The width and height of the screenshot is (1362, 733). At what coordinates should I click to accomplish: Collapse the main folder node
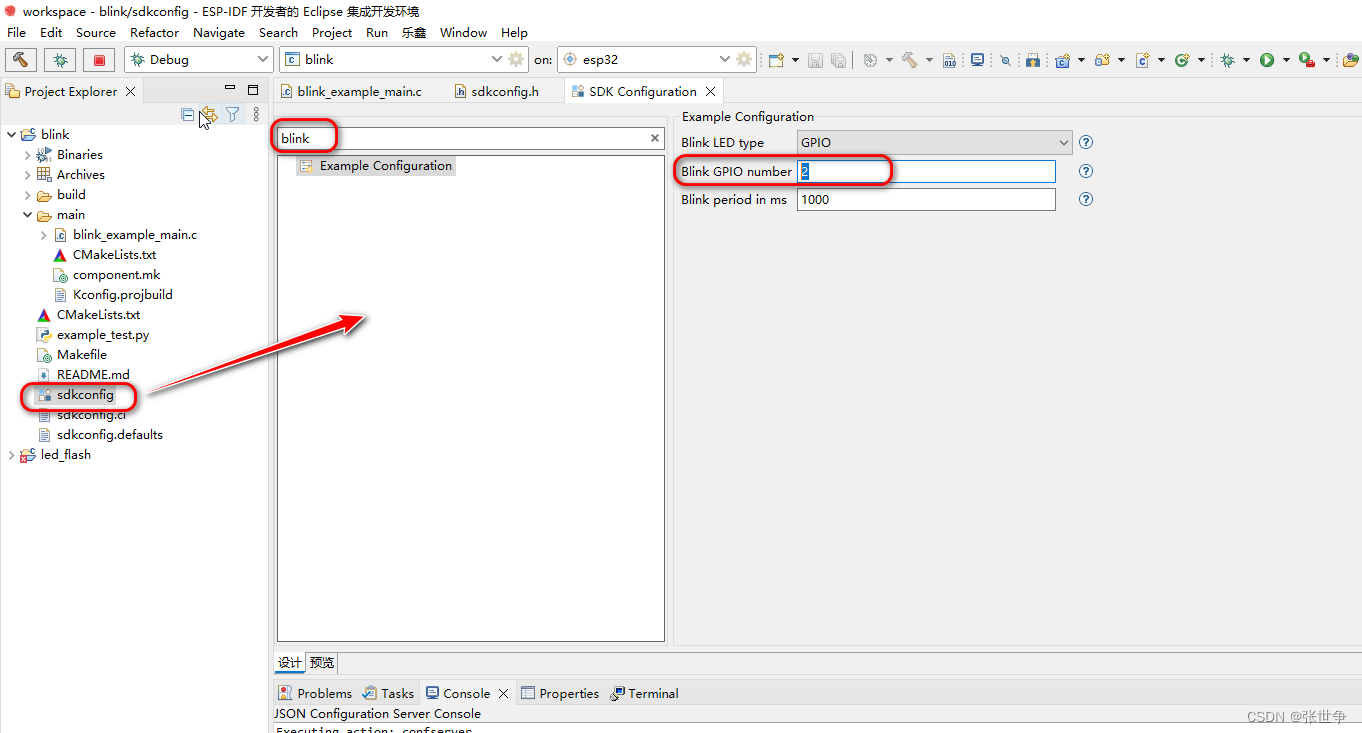point(28,215)
